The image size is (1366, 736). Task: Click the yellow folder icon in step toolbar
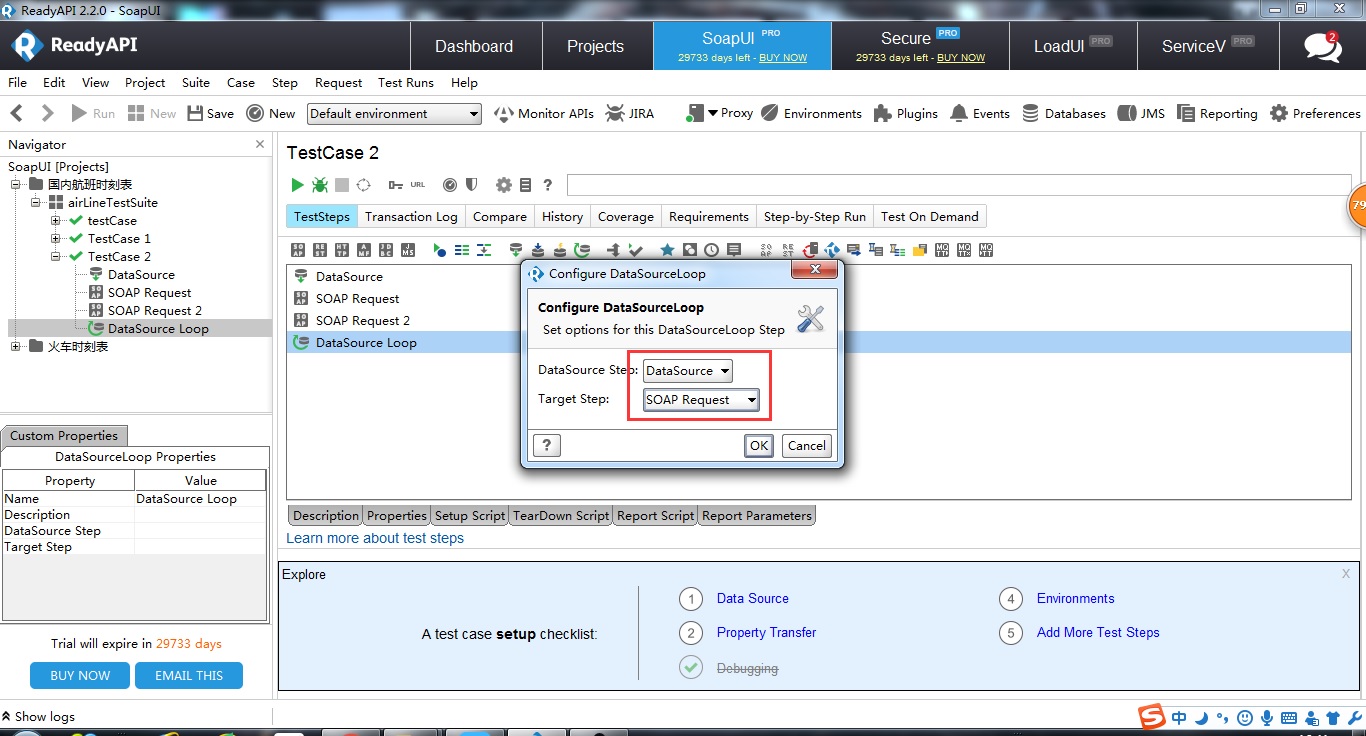919,250
